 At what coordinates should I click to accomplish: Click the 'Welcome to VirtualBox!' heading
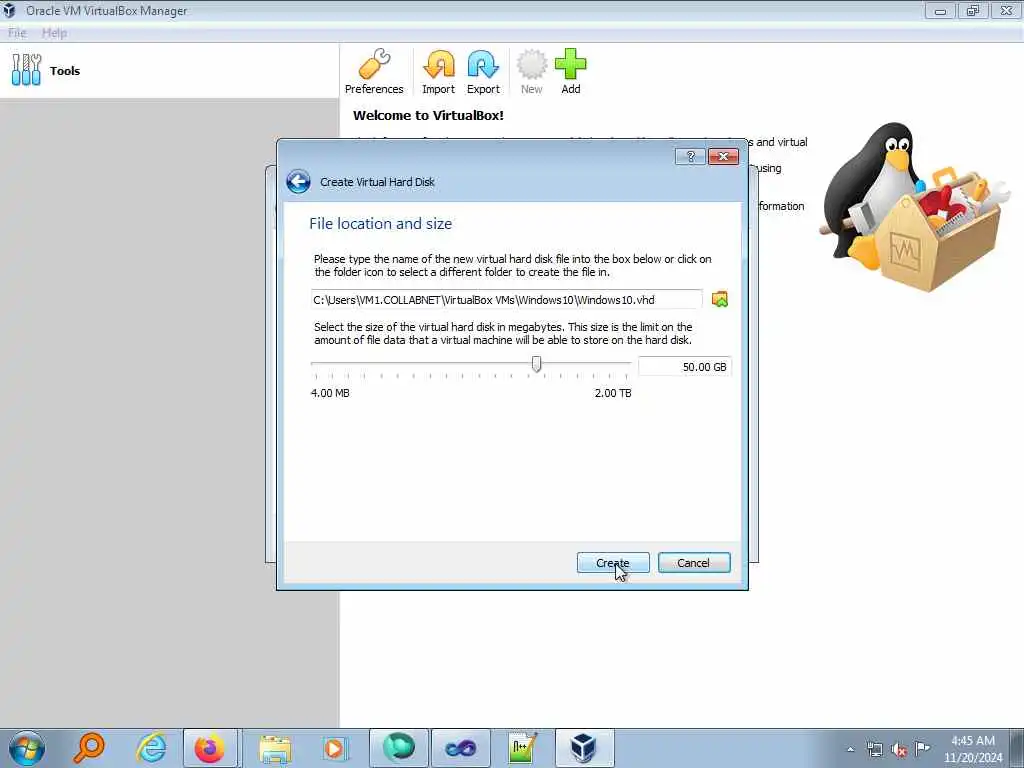coord(428,116)
